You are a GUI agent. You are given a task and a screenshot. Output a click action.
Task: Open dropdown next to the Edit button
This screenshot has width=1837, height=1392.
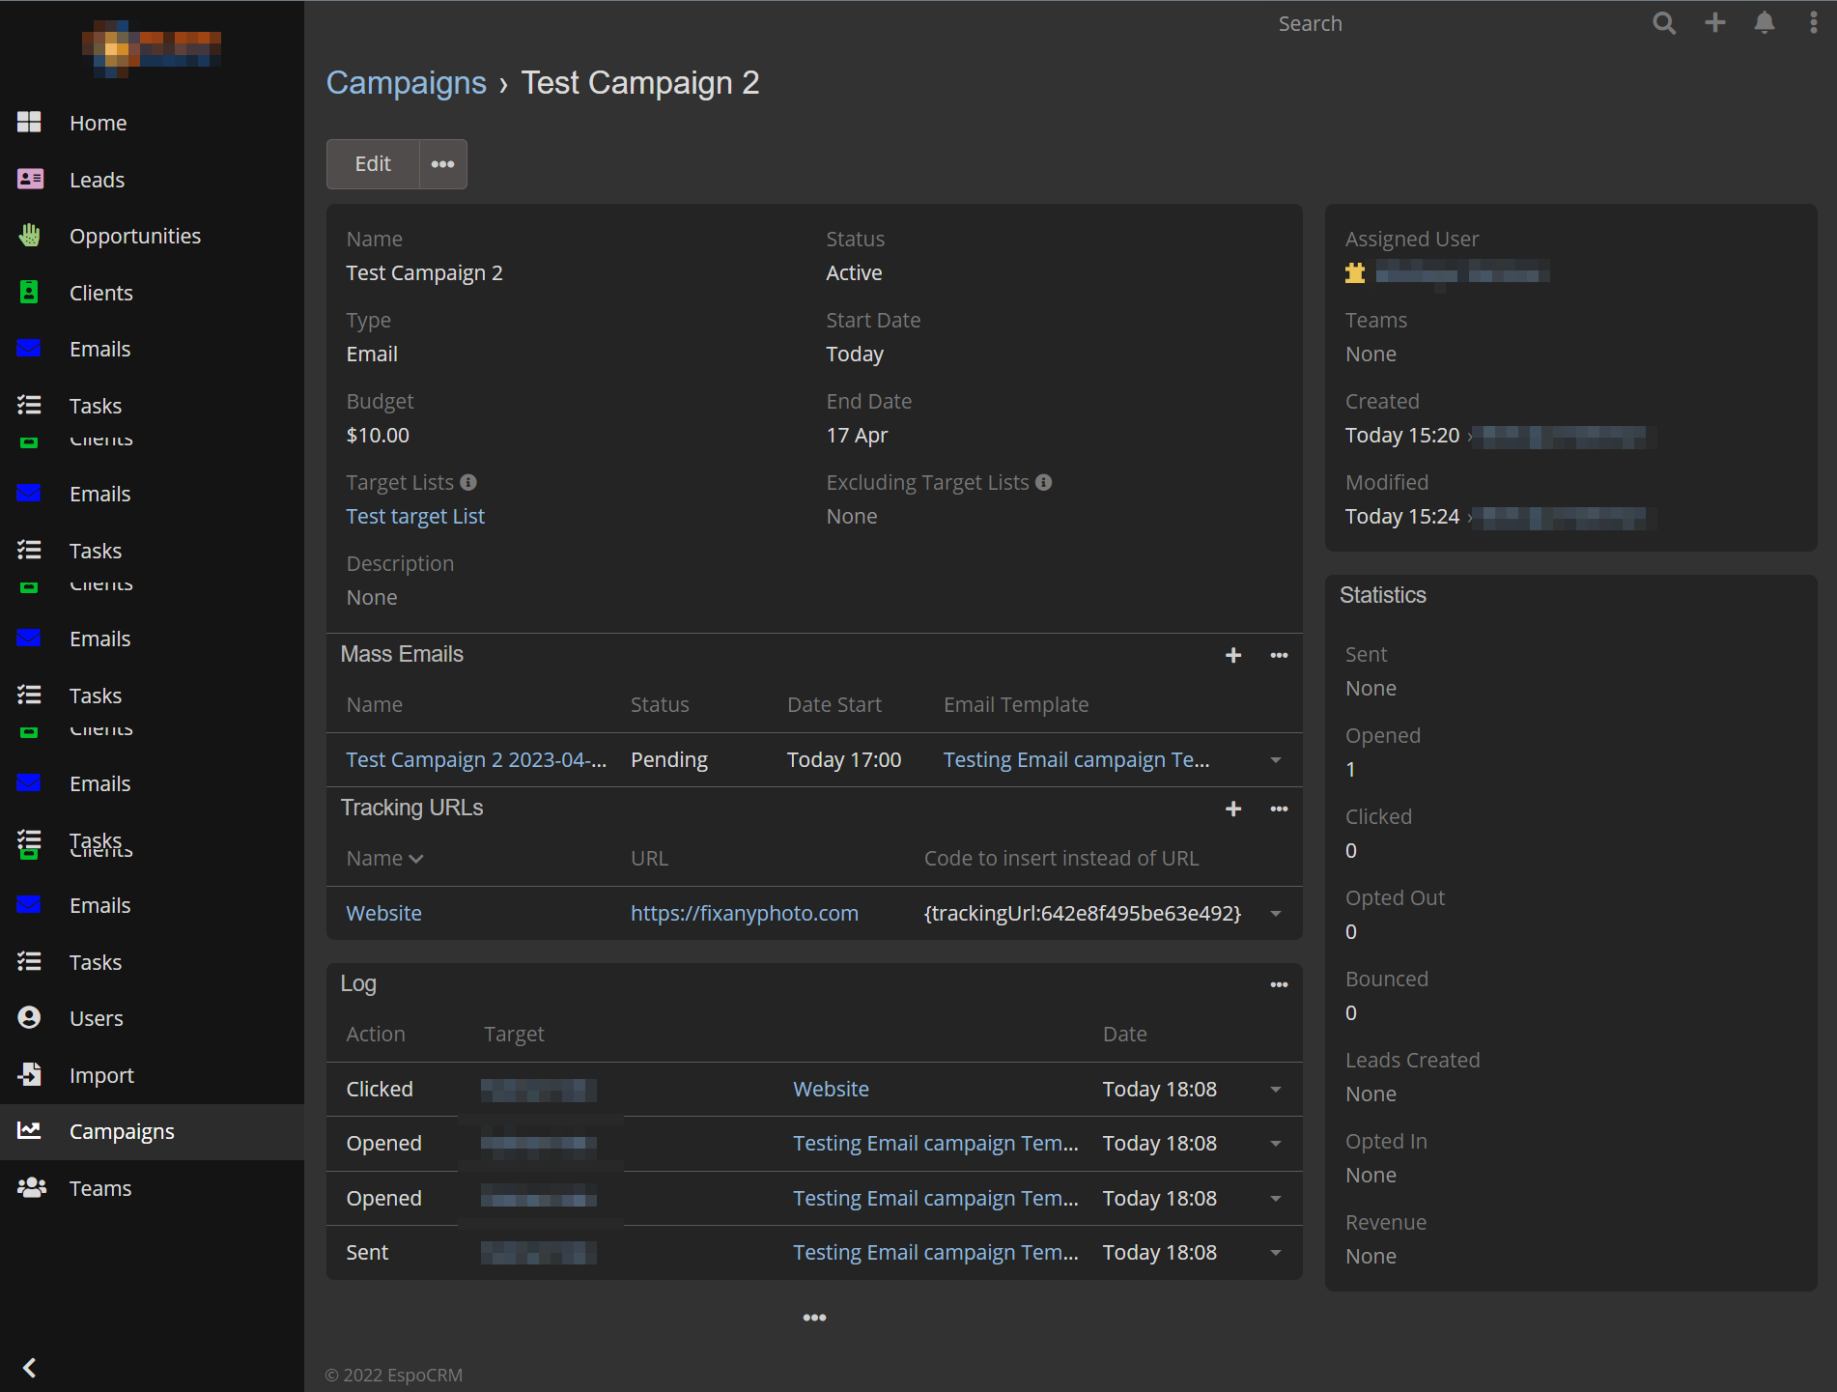(442, 164)
